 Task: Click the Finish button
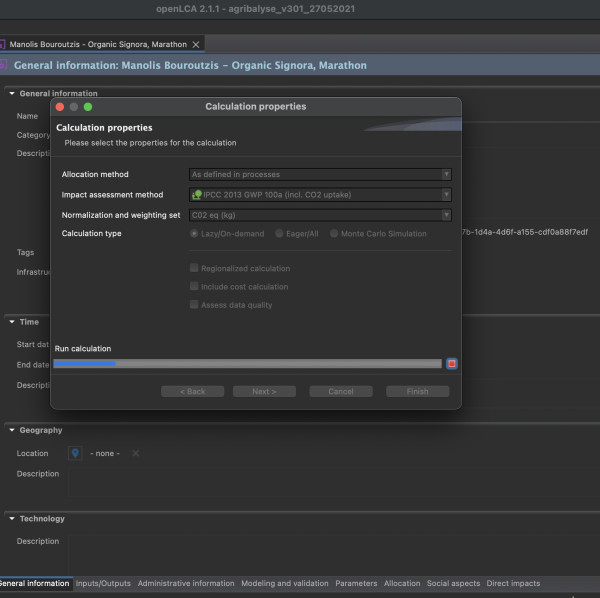417,391
